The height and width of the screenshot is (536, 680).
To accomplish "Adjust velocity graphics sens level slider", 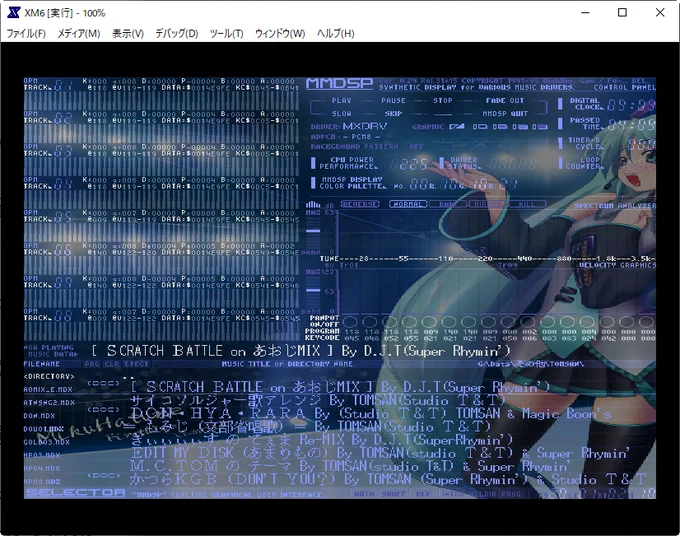I will click(313, 291).
